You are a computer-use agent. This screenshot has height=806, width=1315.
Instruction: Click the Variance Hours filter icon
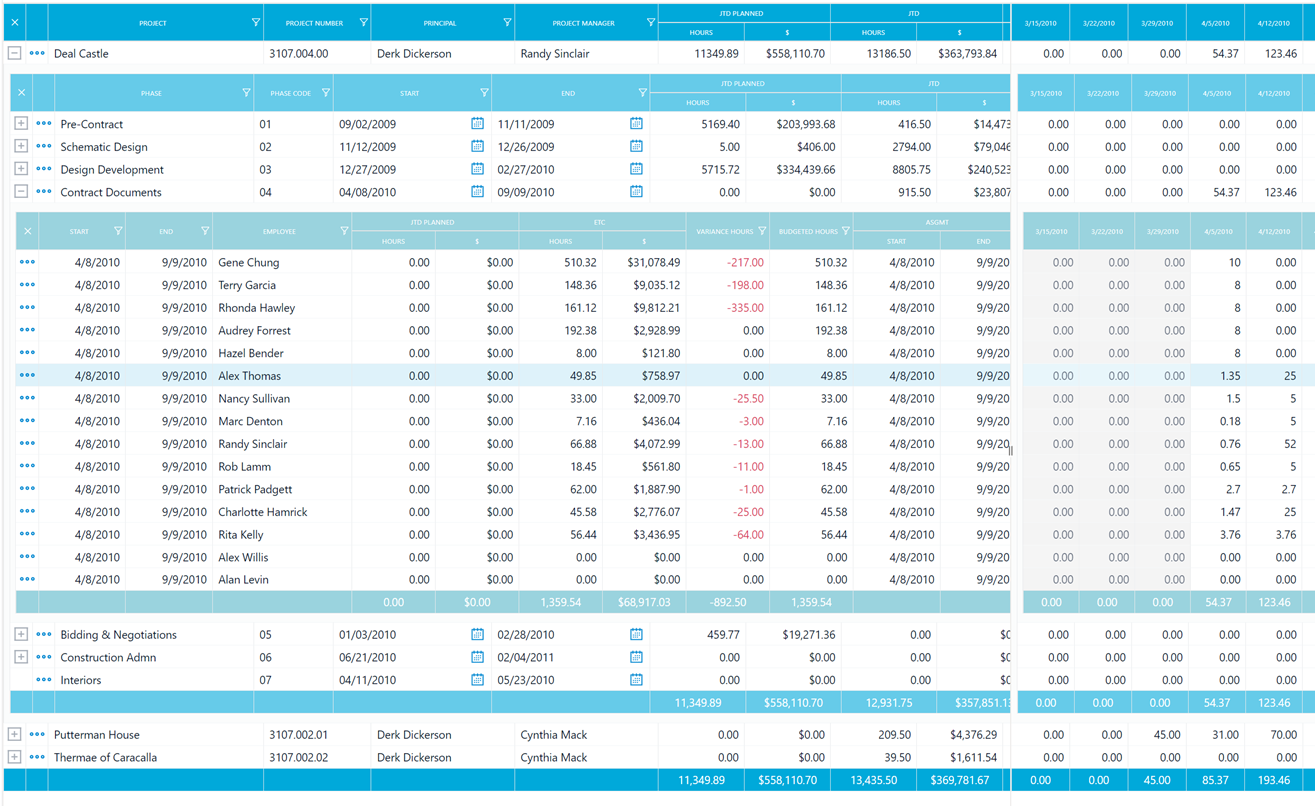tap(762, 231)
